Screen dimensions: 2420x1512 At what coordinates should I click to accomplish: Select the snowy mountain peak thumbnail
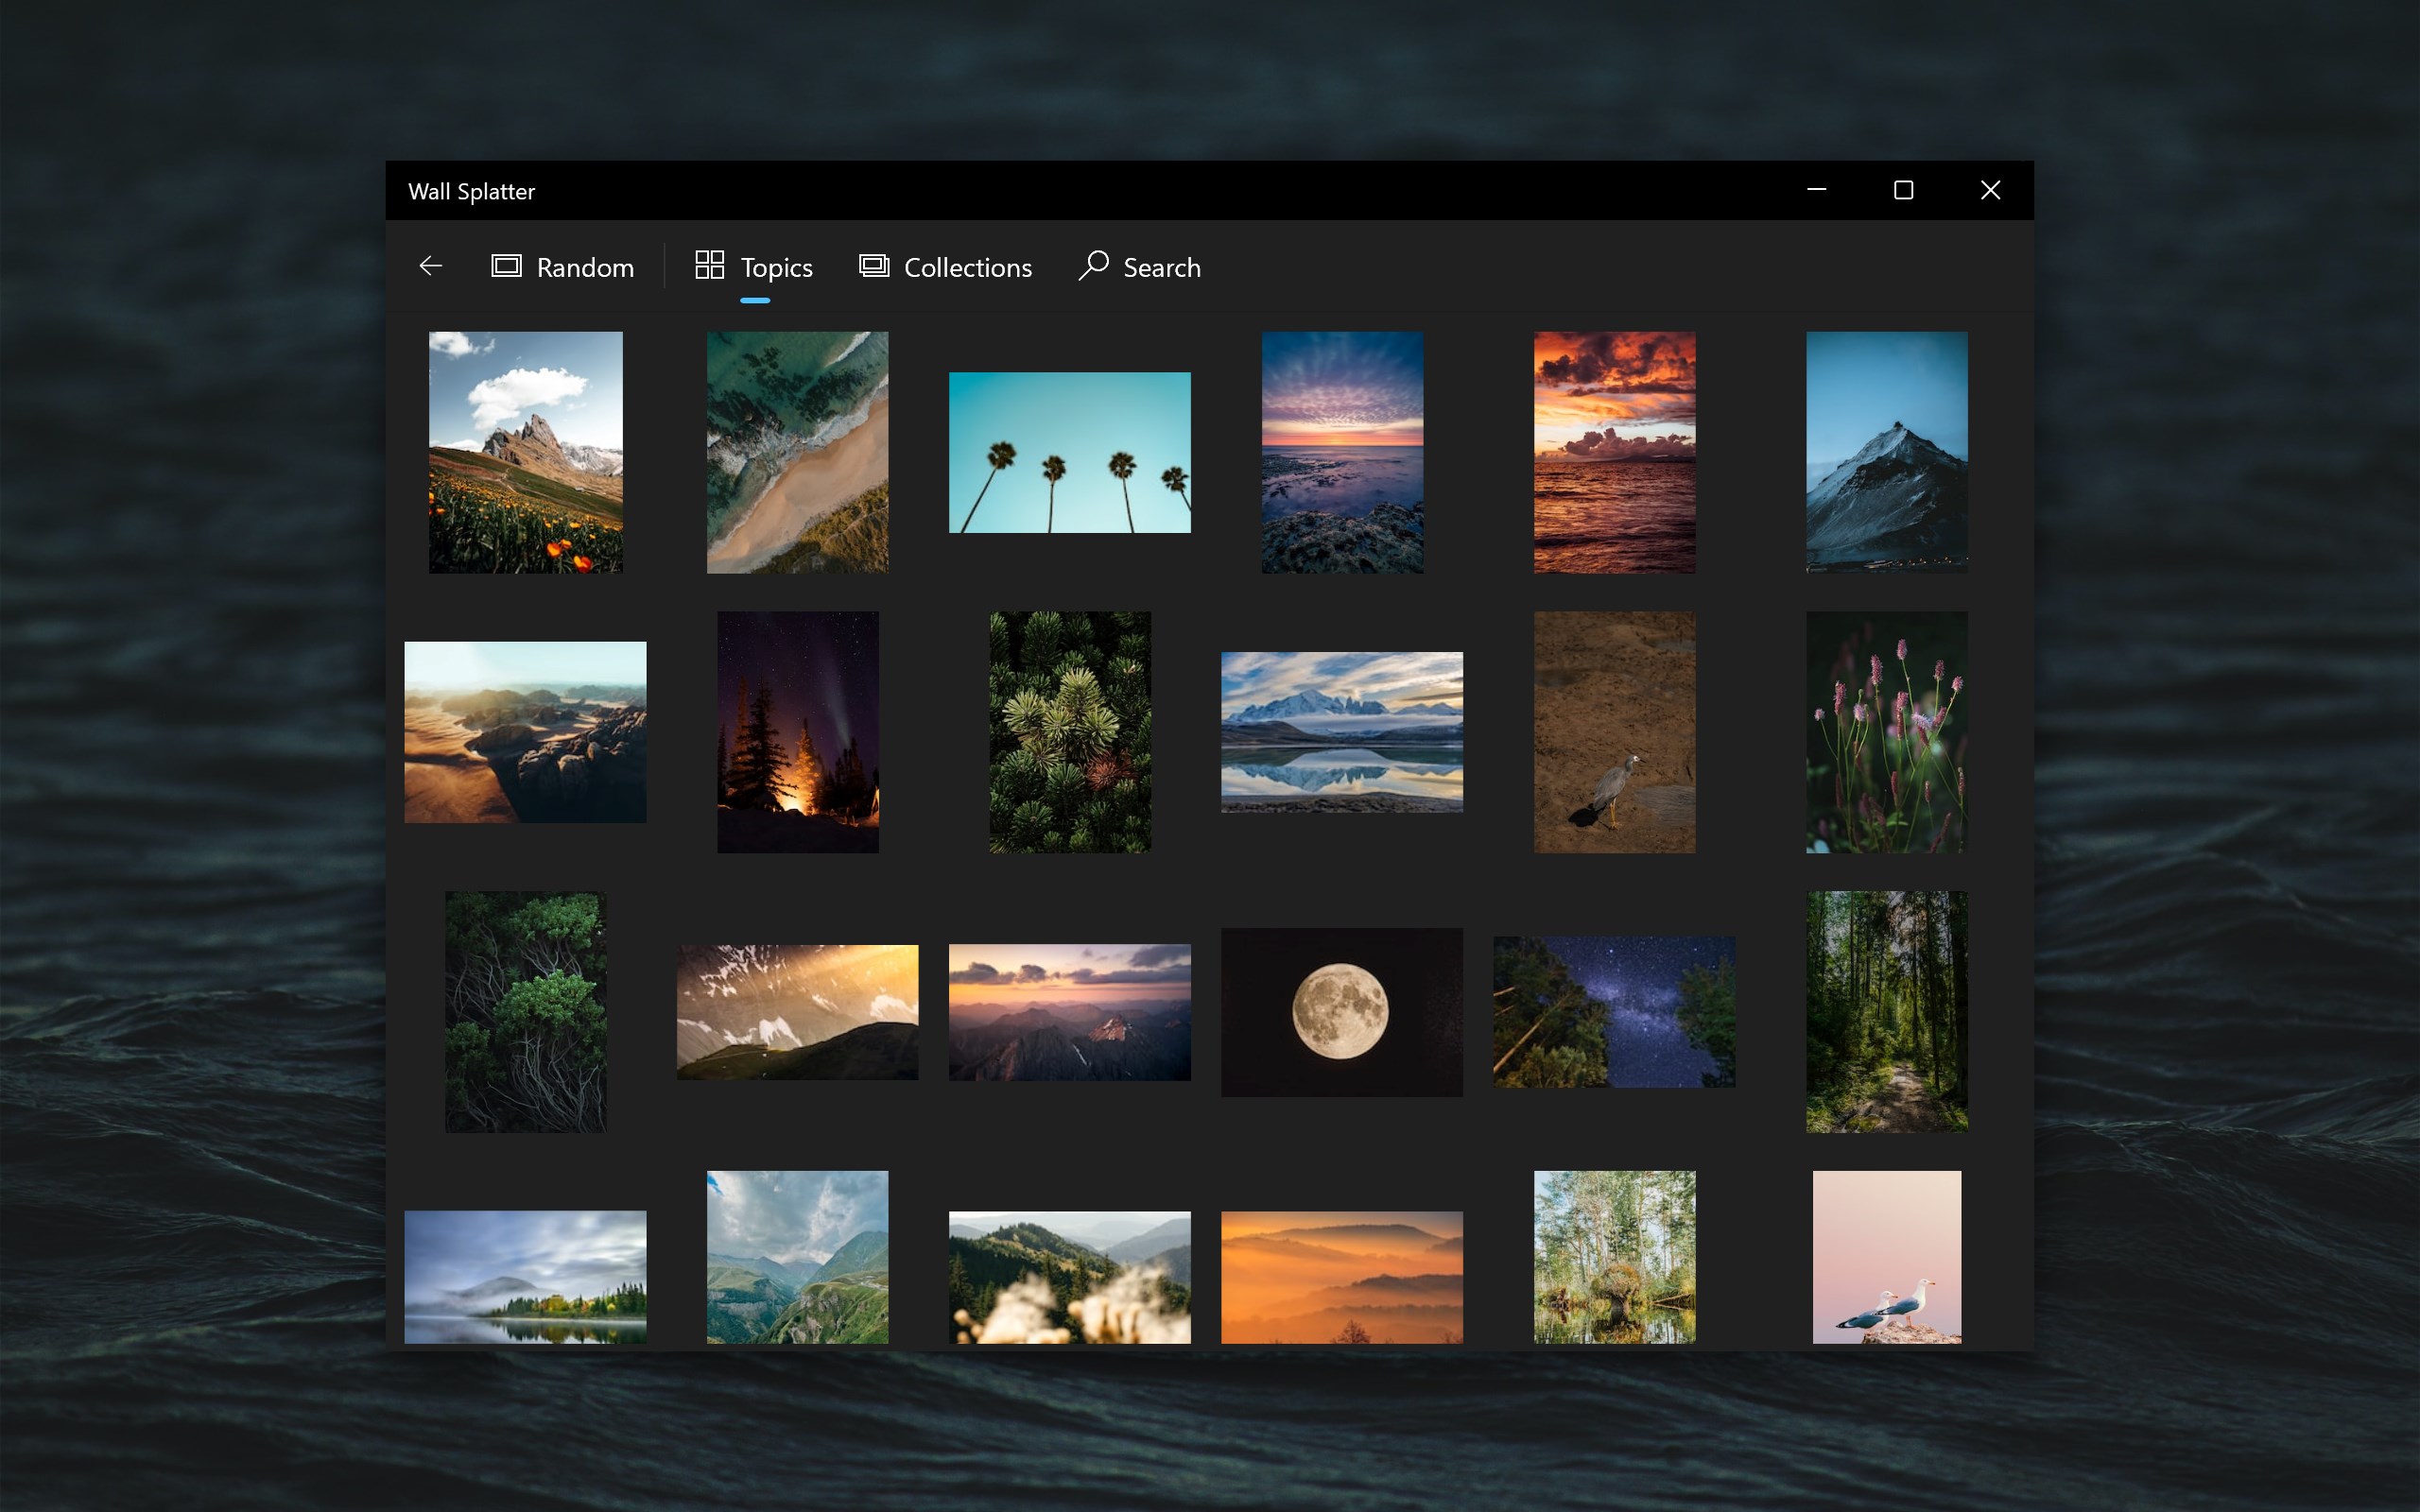pos(1886,452)
